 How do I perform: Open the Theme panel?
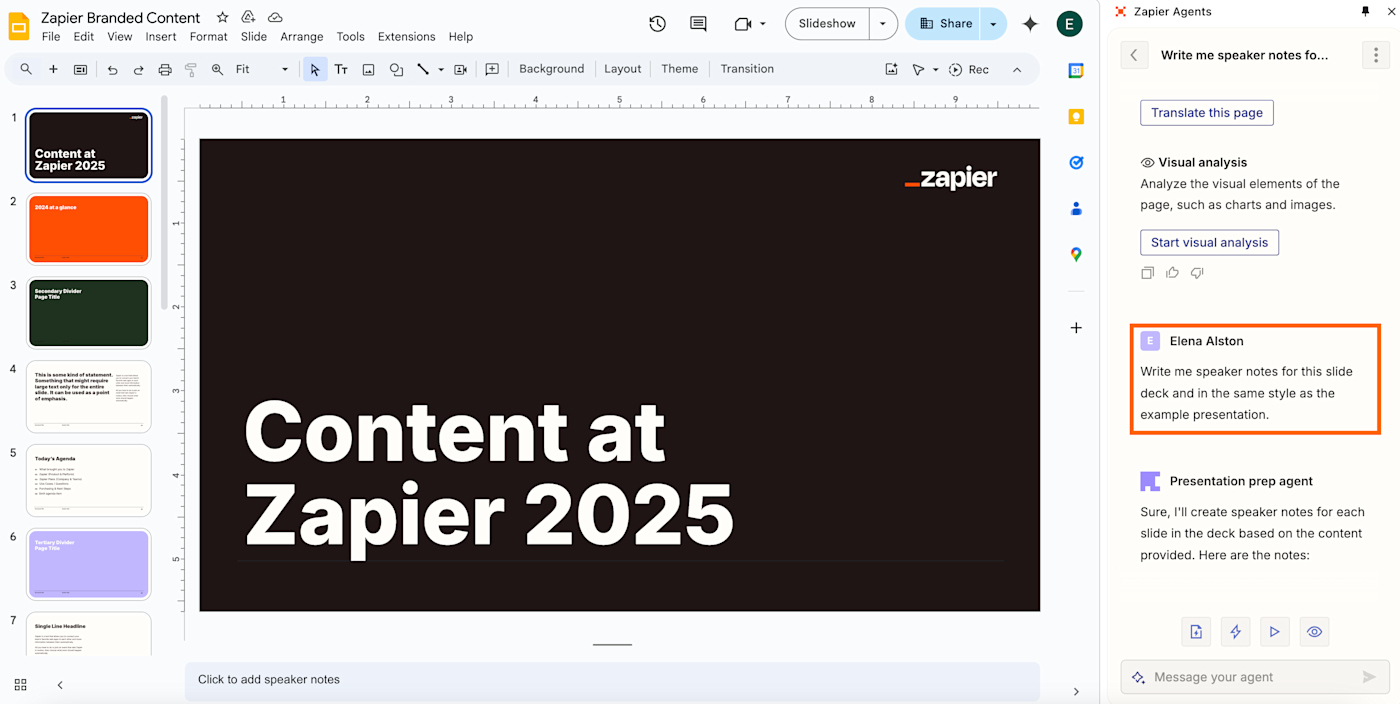(679, 69)
